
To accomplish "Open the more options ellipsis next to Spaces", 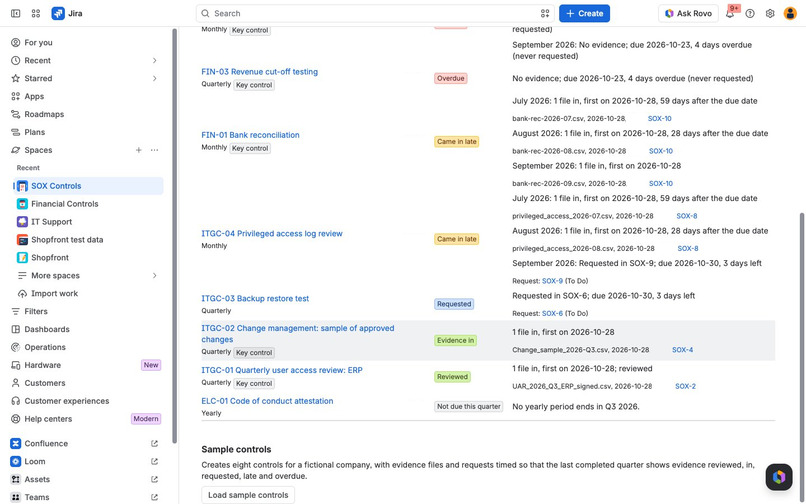I will click(x=154, y=150).
